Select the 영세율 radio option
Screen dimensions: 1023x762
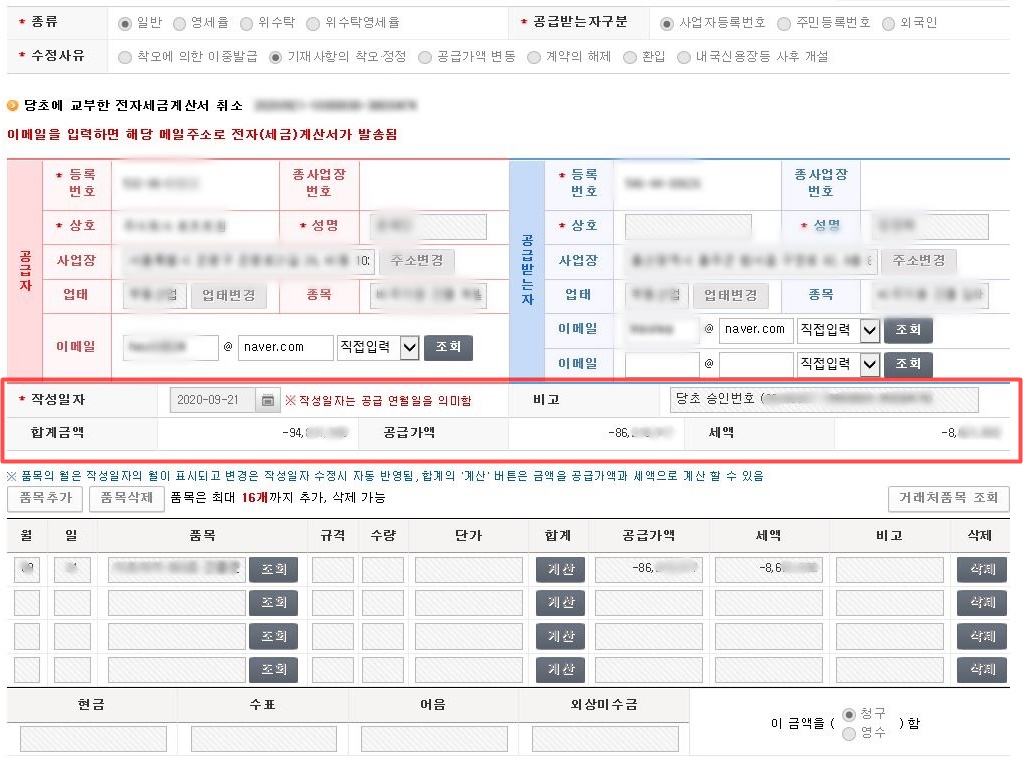pyautogui.click(x=179, y=24)
